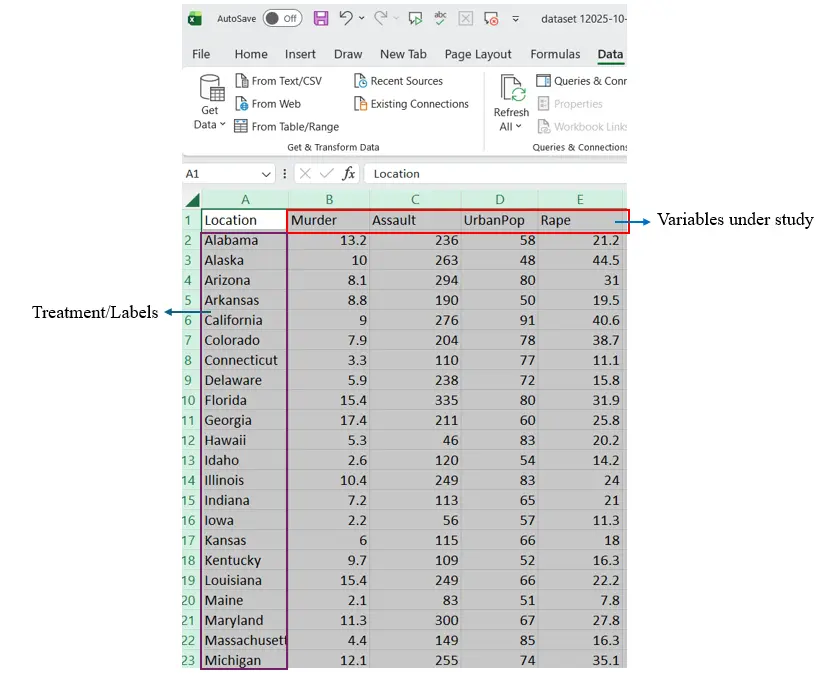
Task: Open the Undo history dropdown arrow
Action: click(x=361, y=18)
